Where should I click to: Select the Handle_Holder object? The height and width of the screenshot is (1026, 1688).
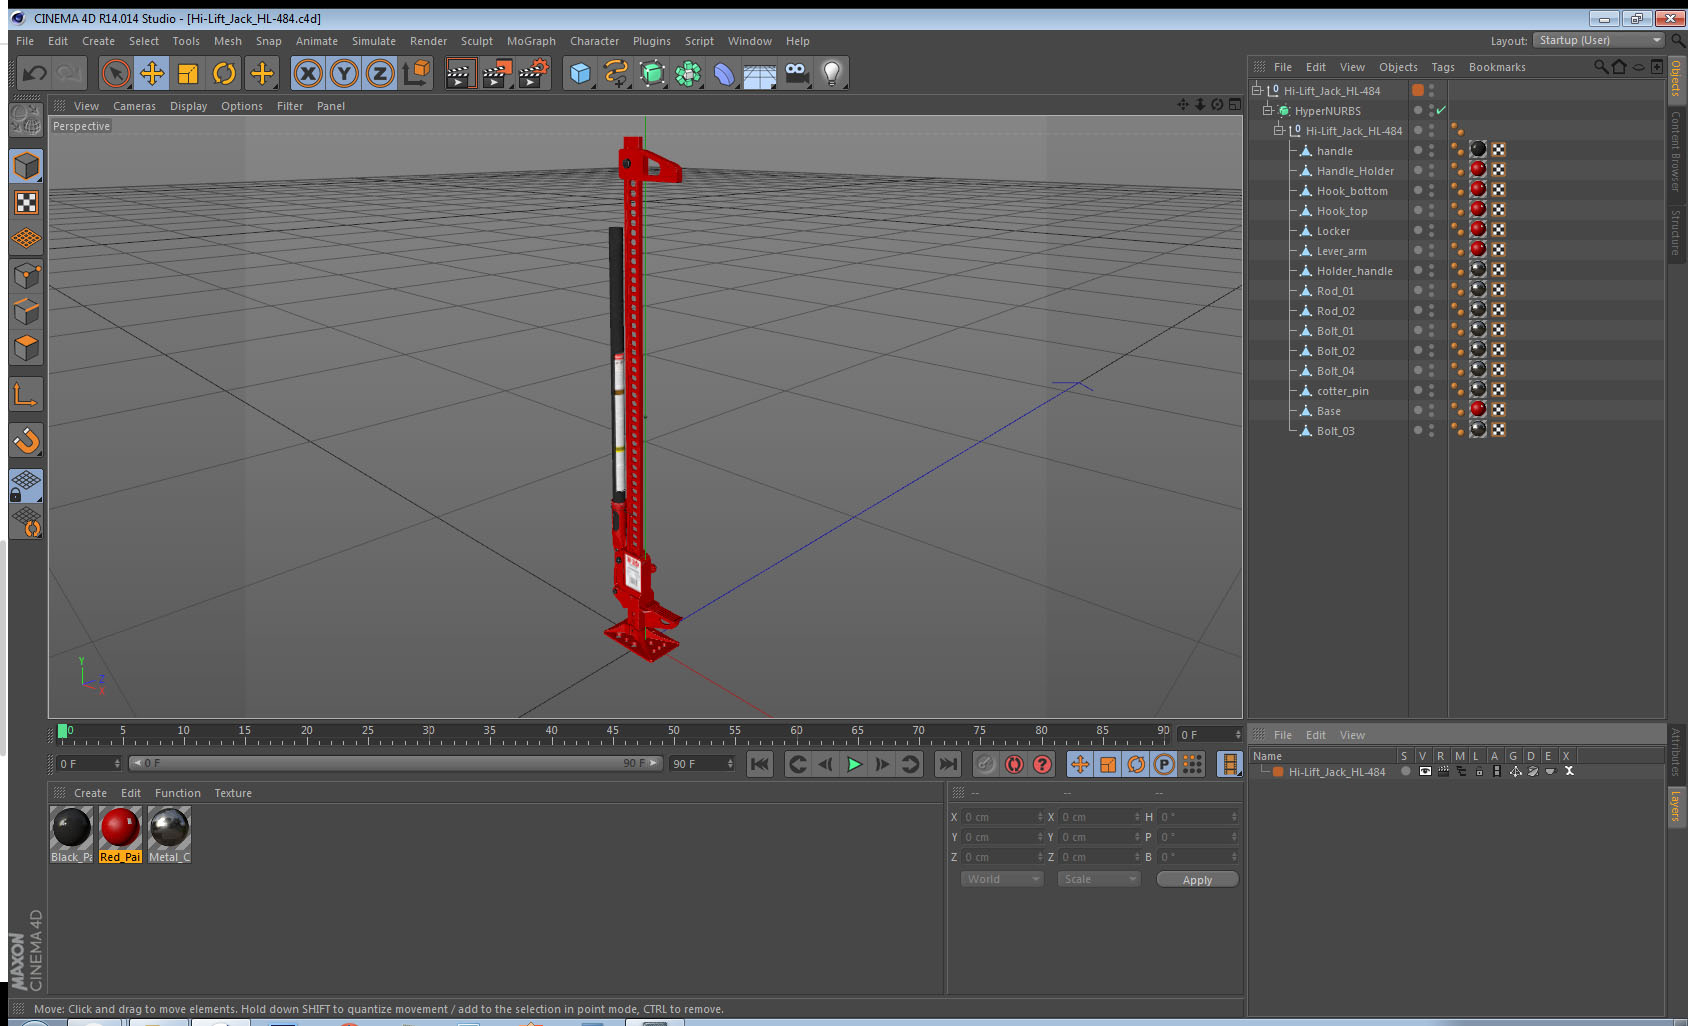[x=1355, y=171]
